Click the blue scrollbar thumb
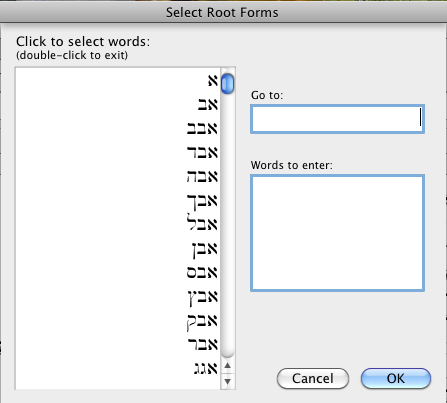The height and width of the screenshot is (403, 447). pos(228,83)
